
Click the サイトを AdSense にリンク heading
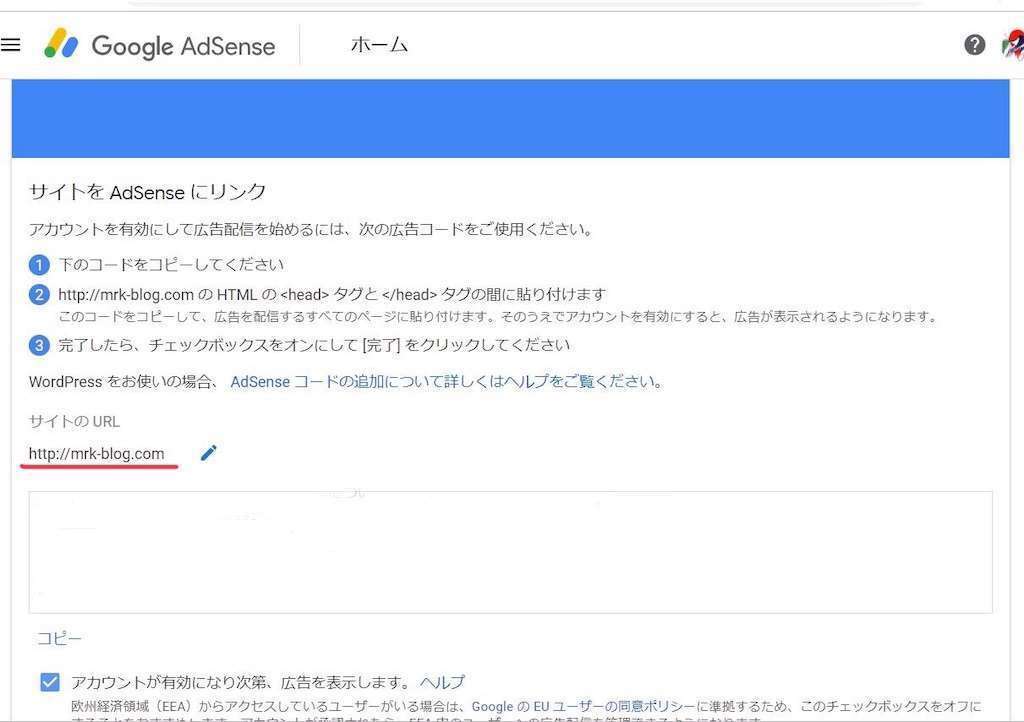coord(148,192)
